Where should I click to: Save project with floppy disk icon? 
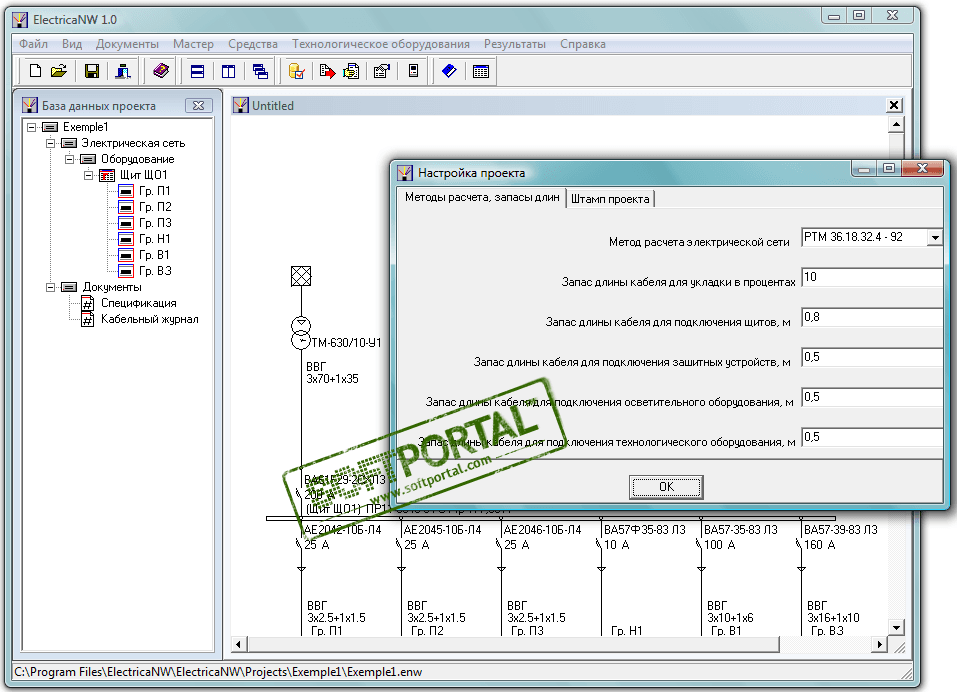pos(92,71)
